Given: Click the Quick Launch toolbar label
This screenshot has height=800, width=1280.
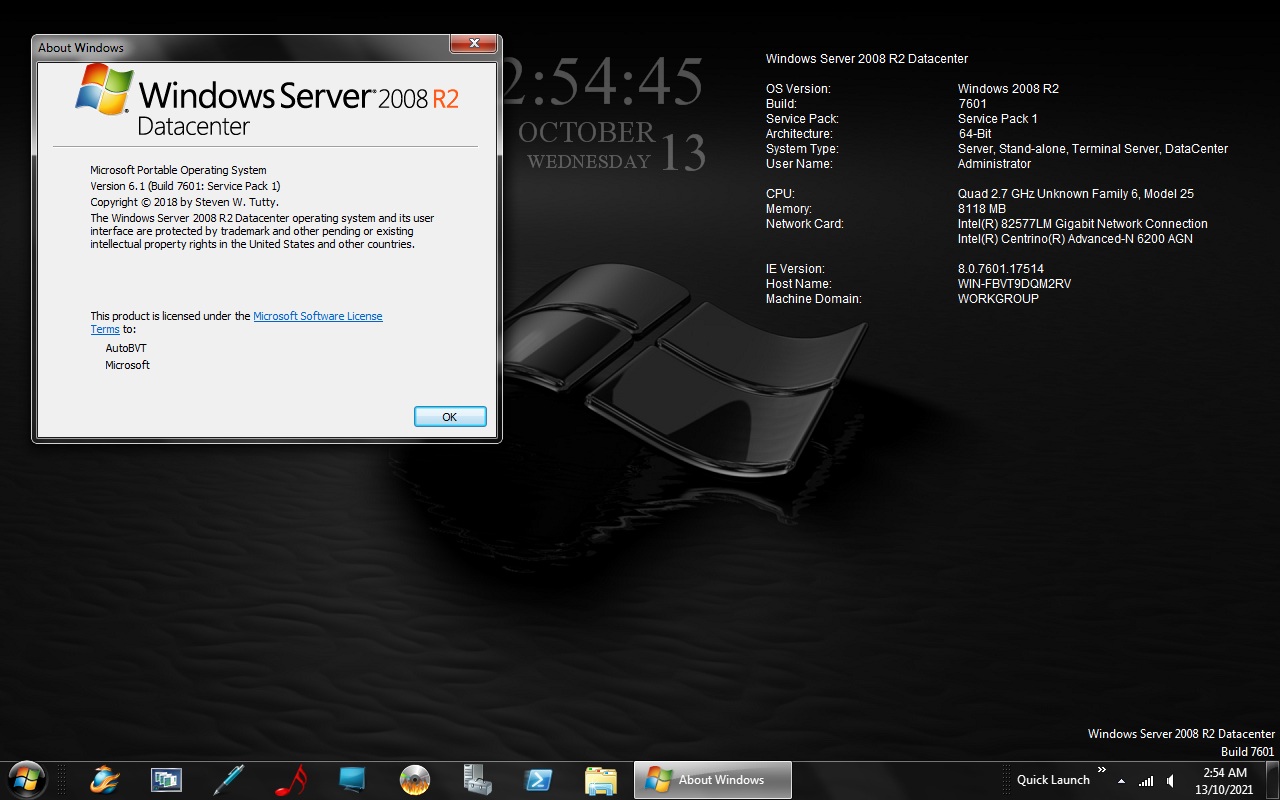Looking at the screenshot, I should 1053,780.
